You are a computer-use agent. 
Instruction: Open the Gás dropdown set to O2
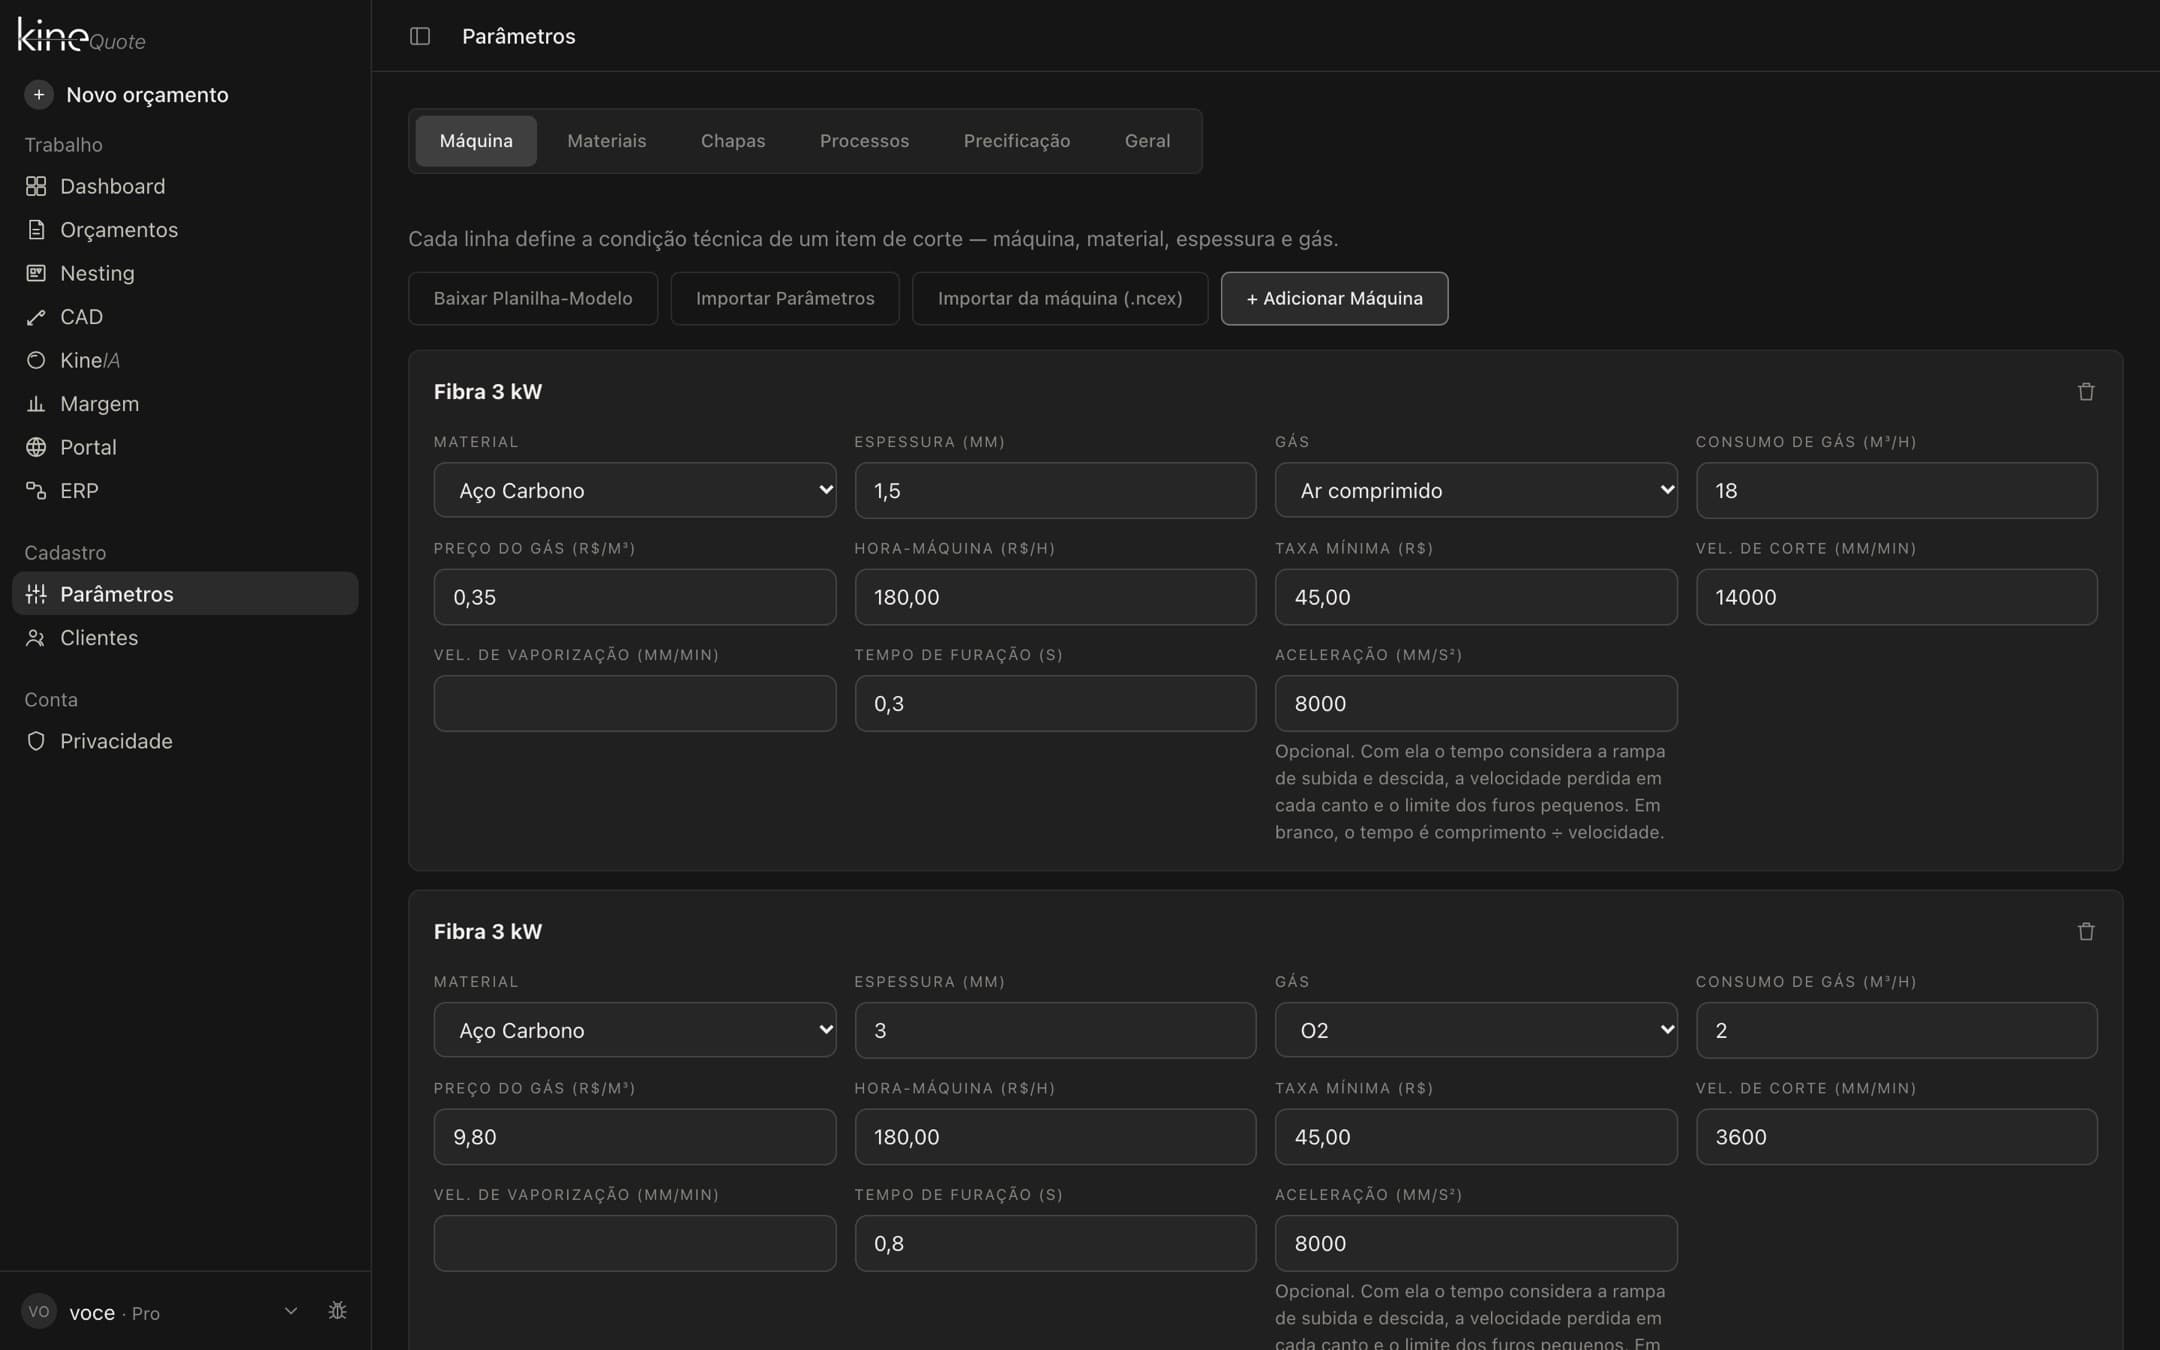[1476, 1030]
